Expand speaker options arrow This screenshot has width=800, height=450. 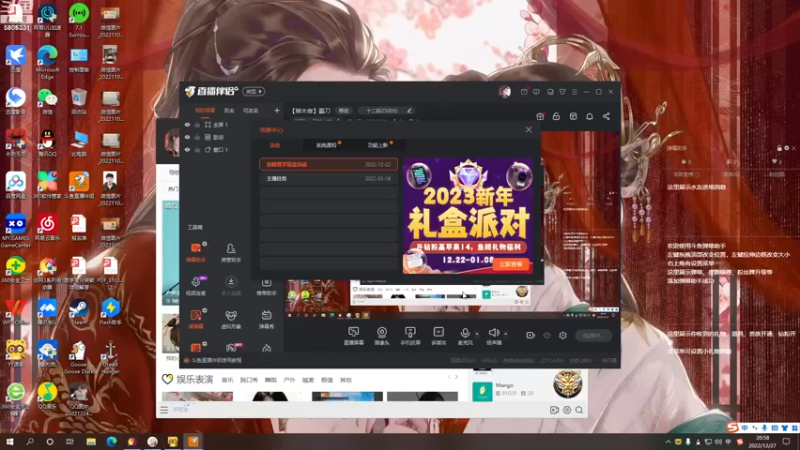coord(506,334)
